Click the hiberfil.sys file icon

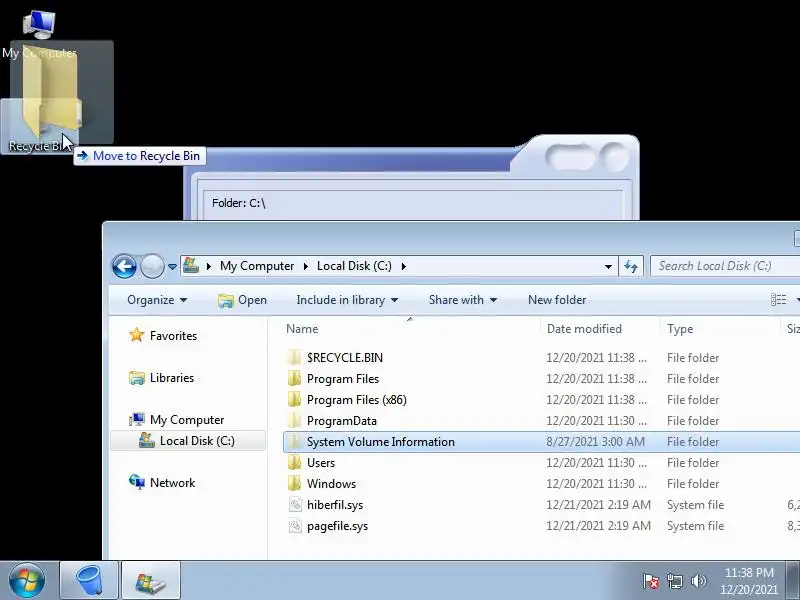(x=295, y=505)
